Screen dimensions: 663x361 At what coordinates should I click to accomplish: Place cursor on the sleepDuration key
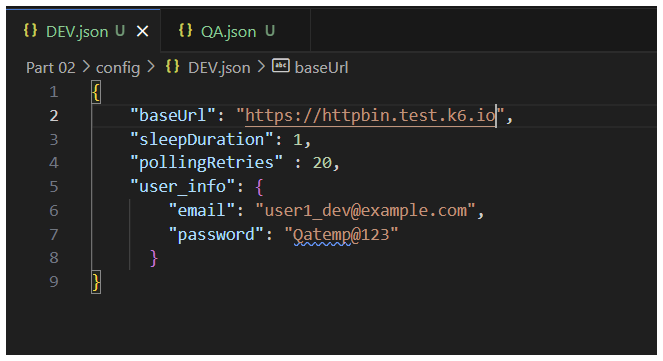[202, 139]
